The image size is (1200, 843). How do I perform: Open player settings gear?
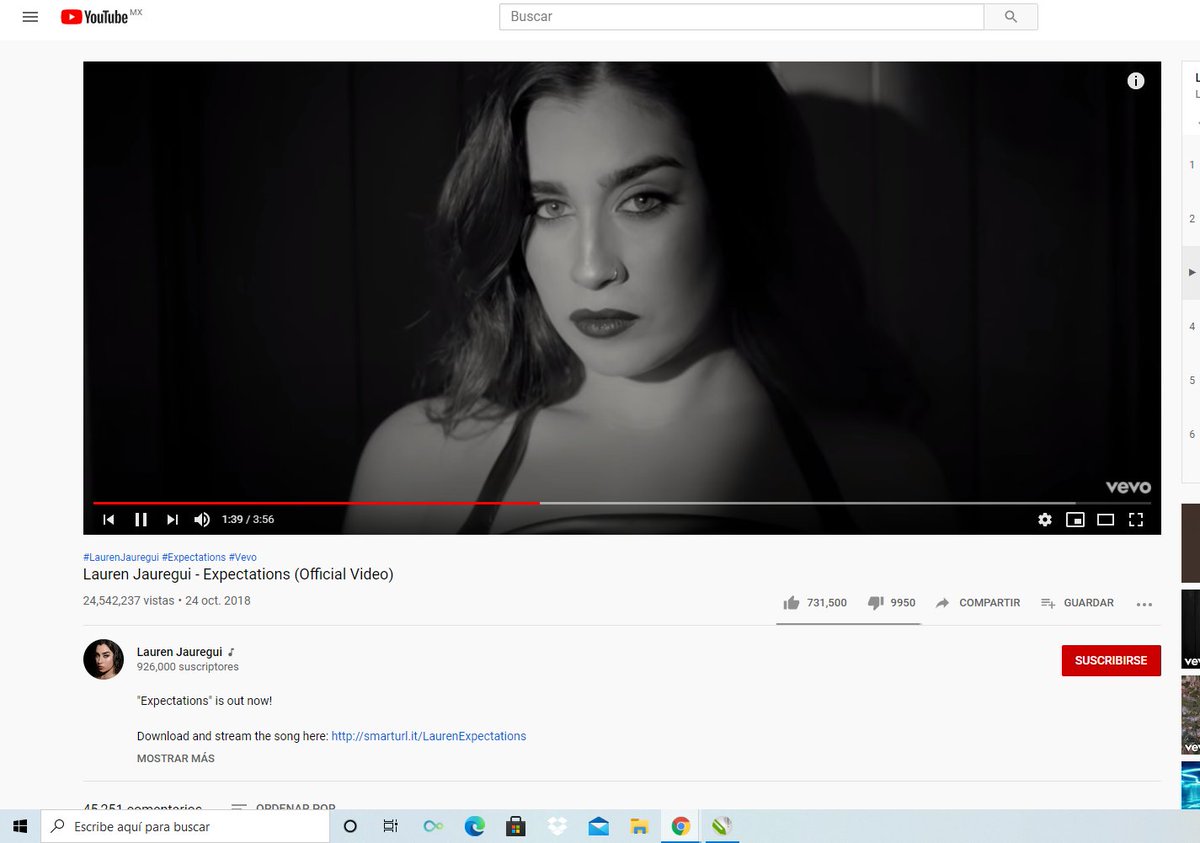(x=1045, y=520)
